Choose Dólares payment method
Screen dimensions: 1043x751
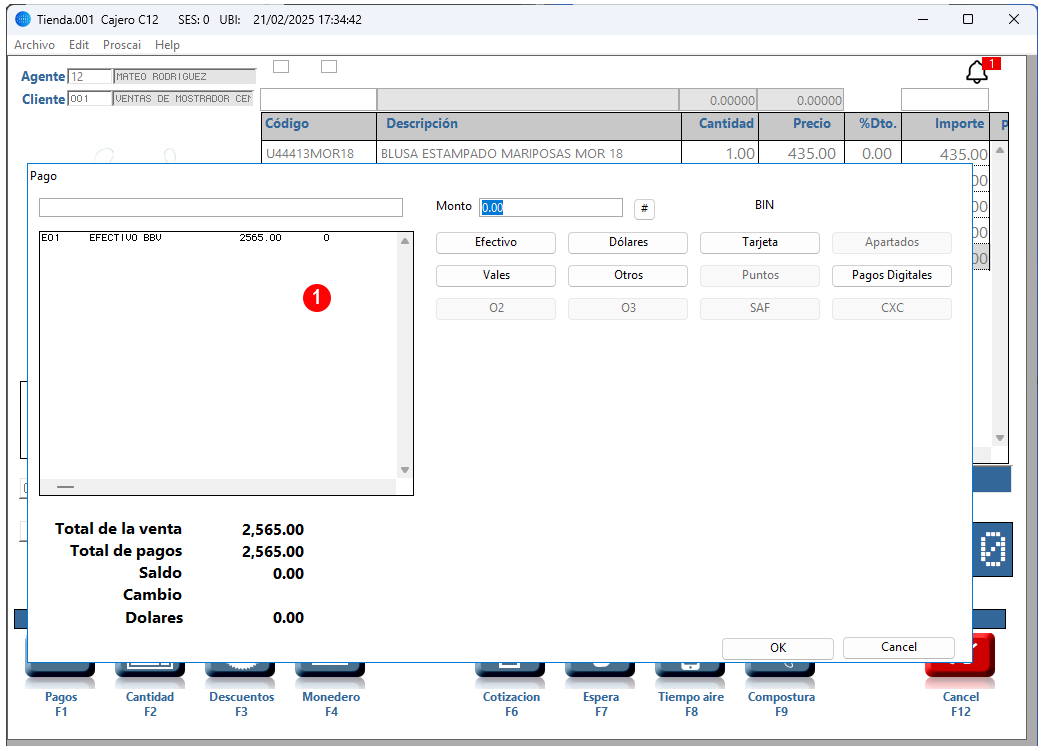[628, 242]
